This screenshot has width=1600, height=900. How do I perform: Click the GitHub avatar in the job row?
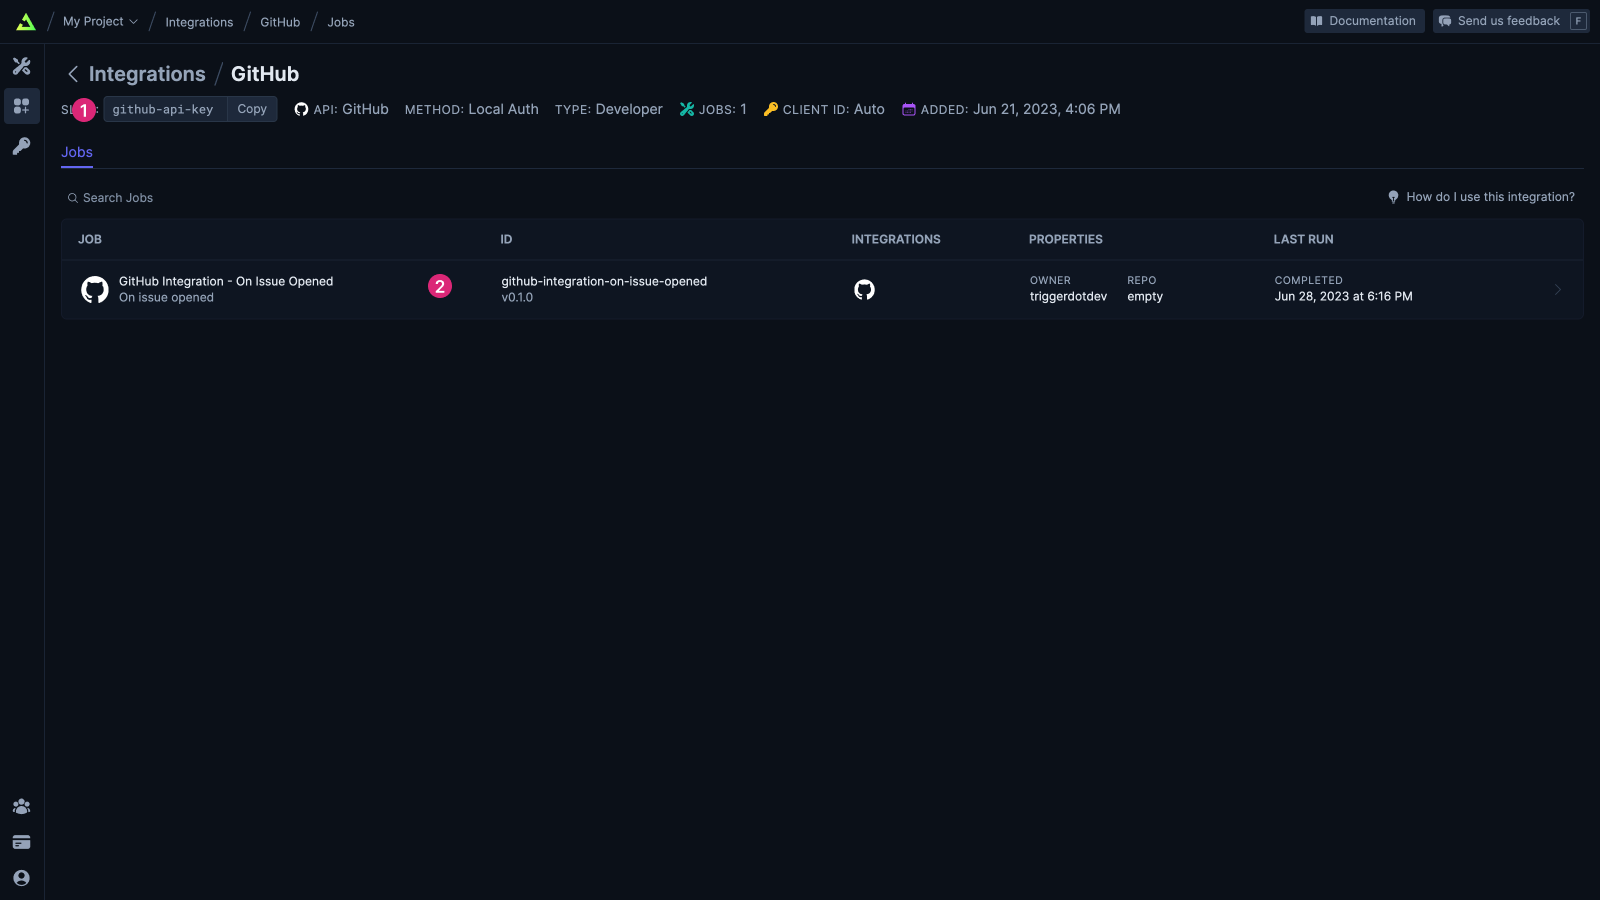tap(95, 290)
